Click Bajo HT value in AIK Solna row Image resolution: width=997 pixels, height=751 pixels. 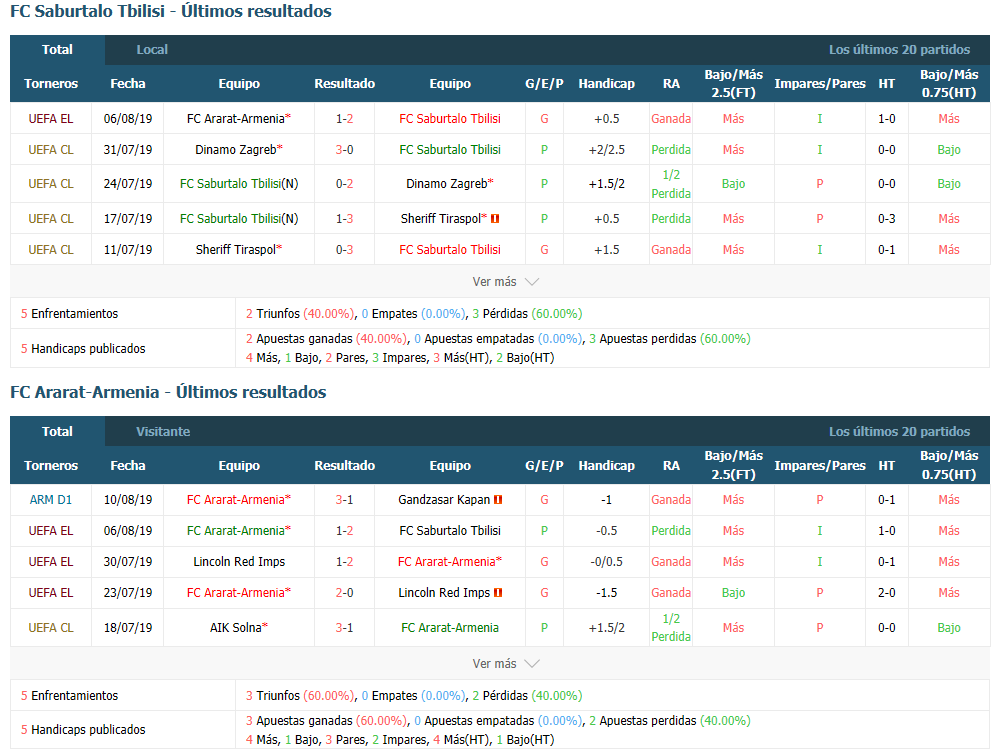(949, 628)
